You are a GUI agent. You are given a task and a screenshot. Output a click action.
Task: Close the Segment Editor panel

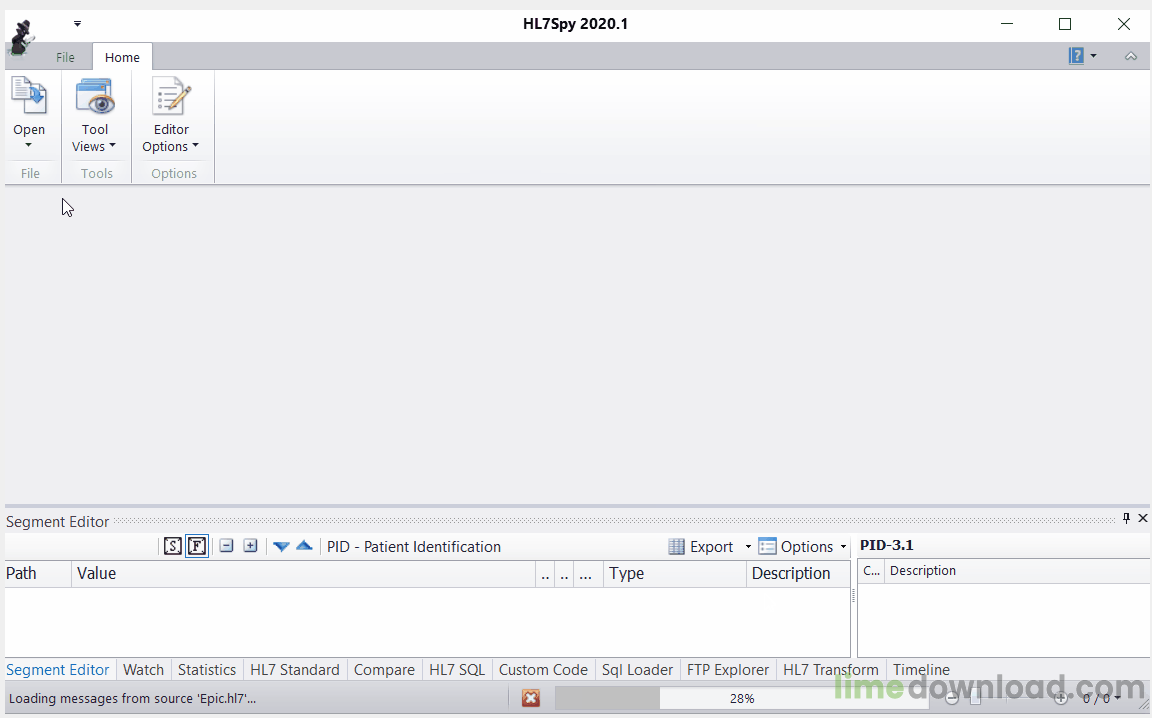pos(1142,519)
